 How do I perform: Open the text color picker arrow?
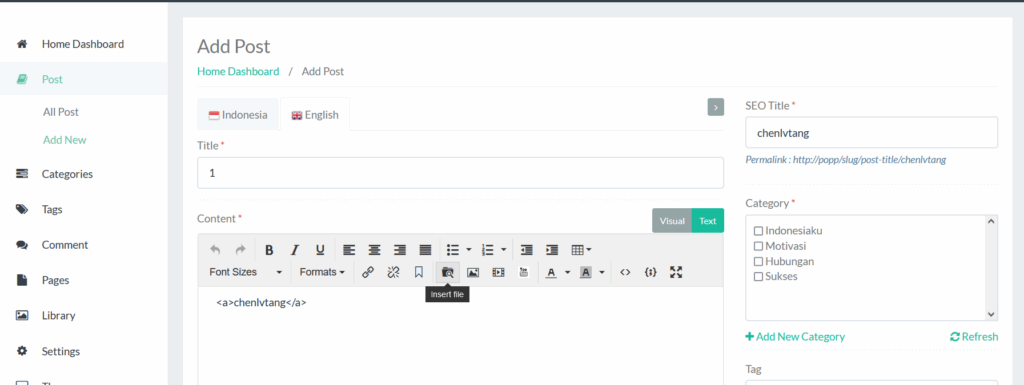click(x=568, y=272)
